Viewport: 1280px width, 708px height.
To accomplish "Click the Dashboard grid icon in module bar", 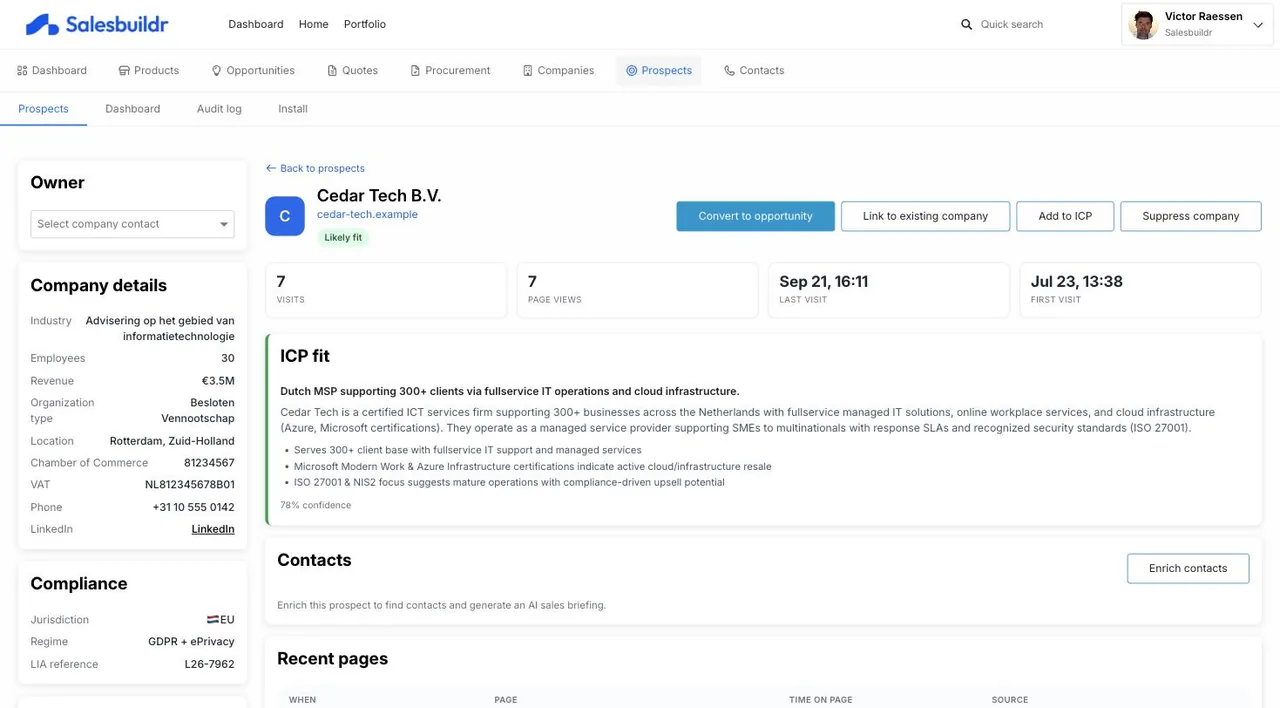I will coord(22,71).
